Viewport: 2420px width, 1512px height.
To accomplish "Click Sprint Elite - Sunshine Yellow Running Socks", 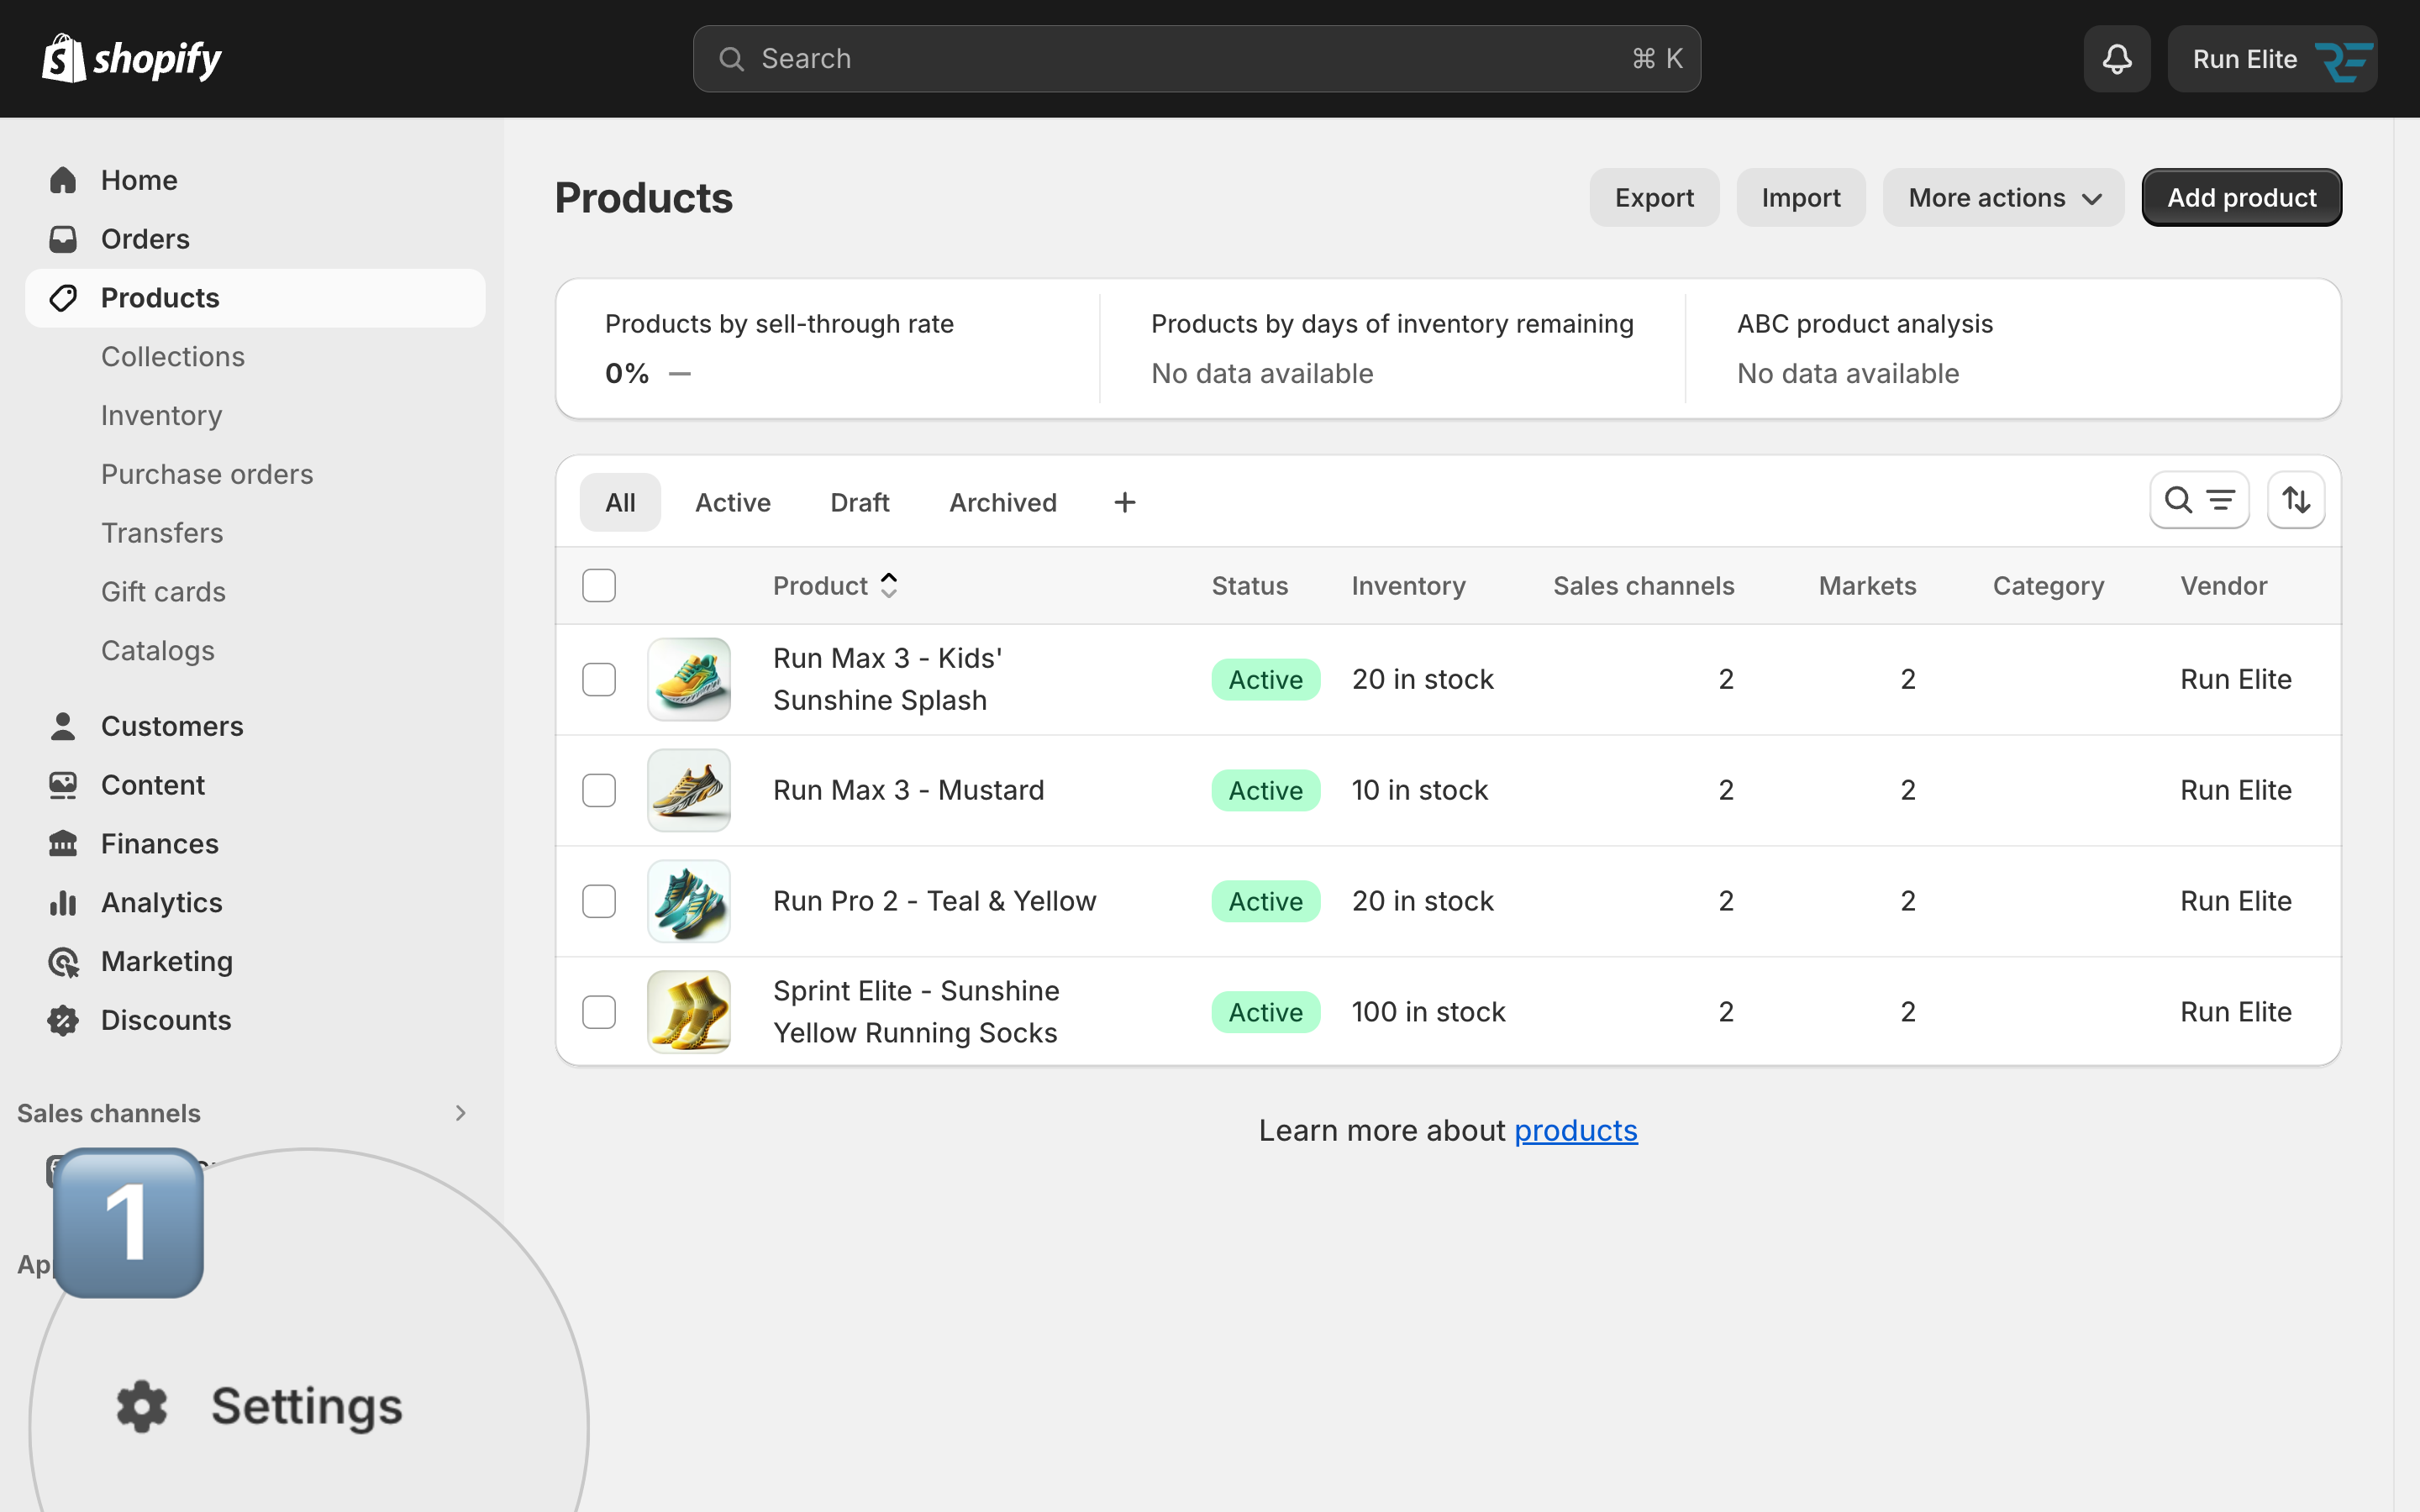I will (916, 1012).
